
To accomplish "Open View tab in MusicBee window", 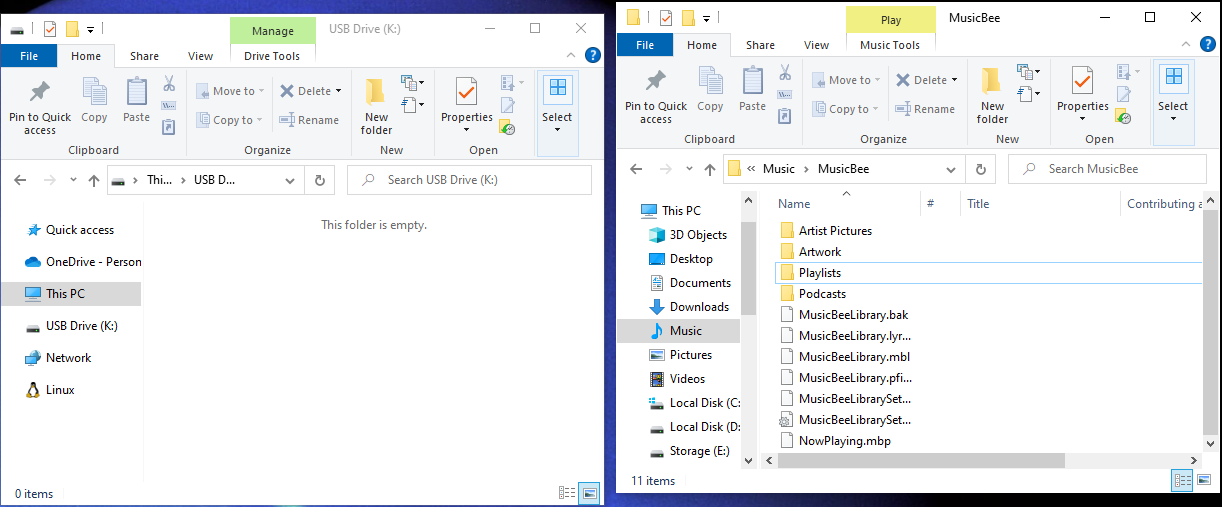I will click(817, 45).
